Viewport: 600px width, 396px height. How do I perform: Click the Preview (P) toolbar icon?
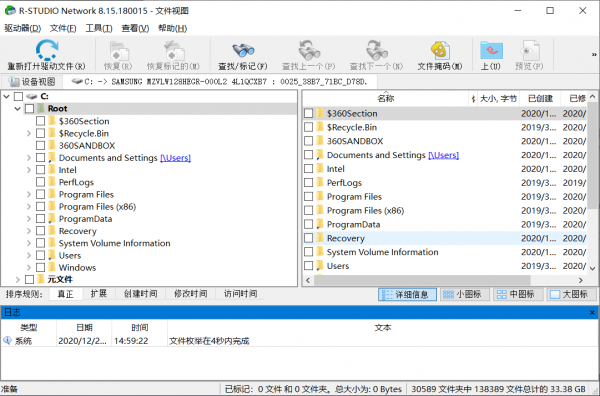pos(530,50)
